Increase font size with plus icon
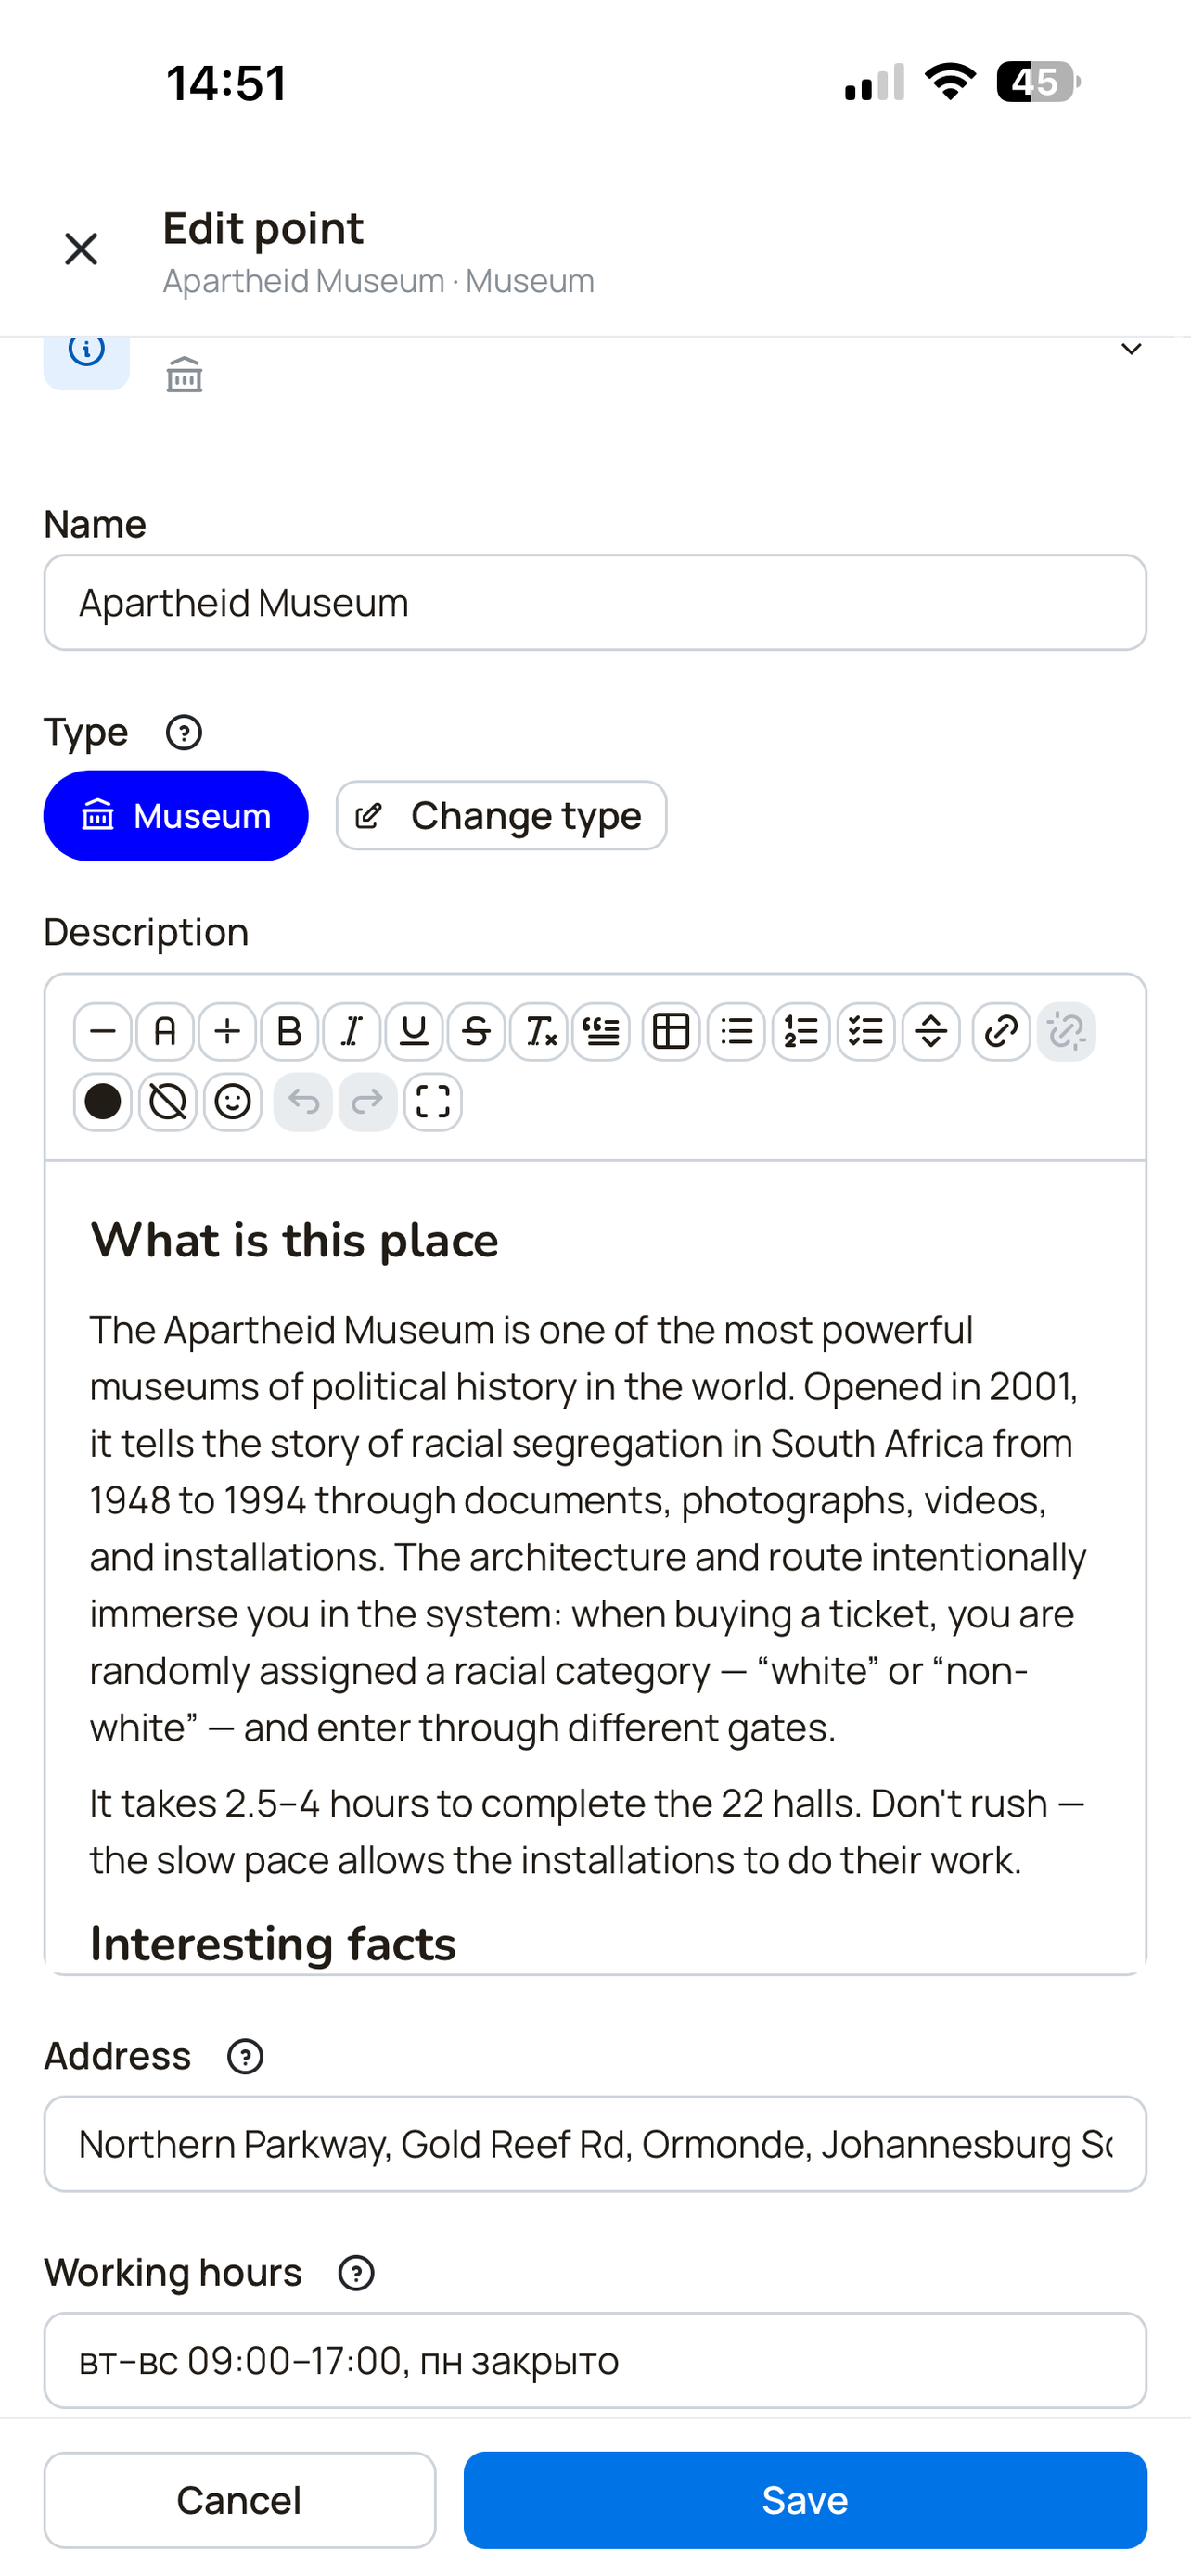1191x2576 pixels. [228, 1032]
